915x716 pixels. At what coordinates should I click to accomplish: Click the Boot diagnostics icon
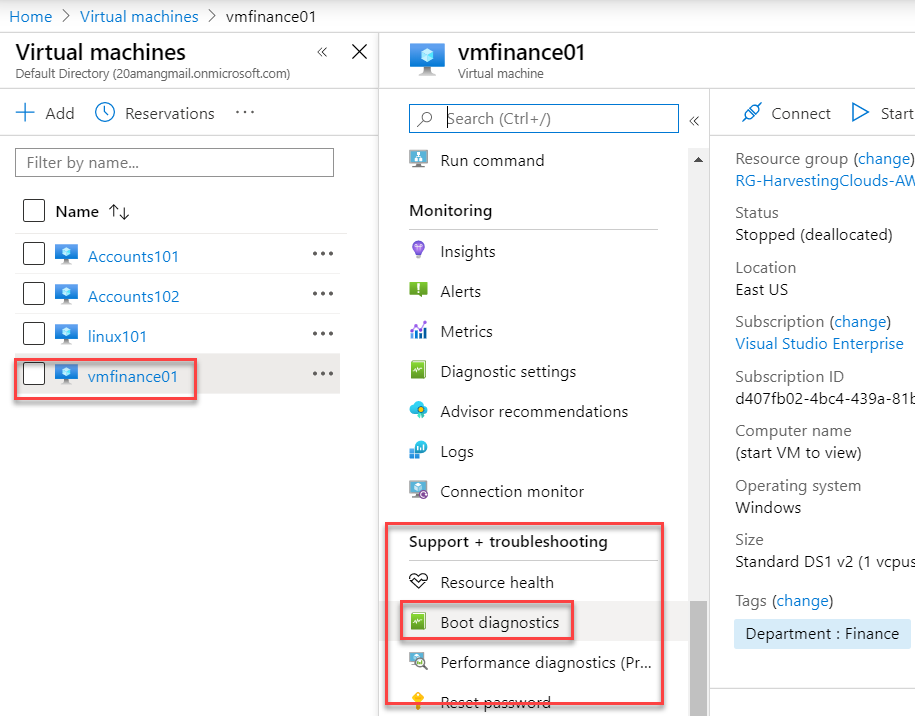418,621
